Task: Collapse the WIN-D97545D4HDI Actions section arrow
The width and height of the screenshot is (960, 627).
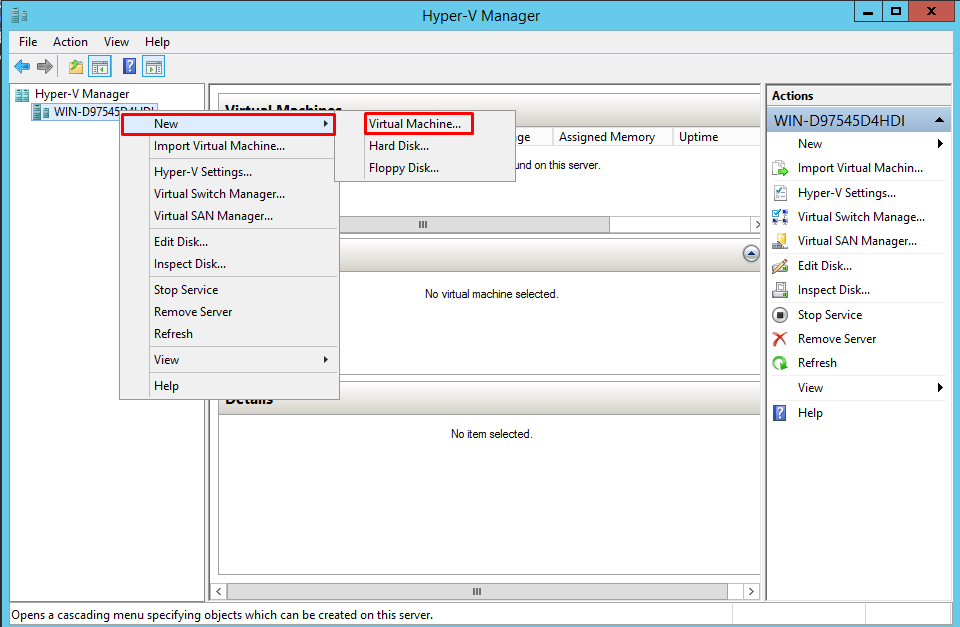Action: 939,120
